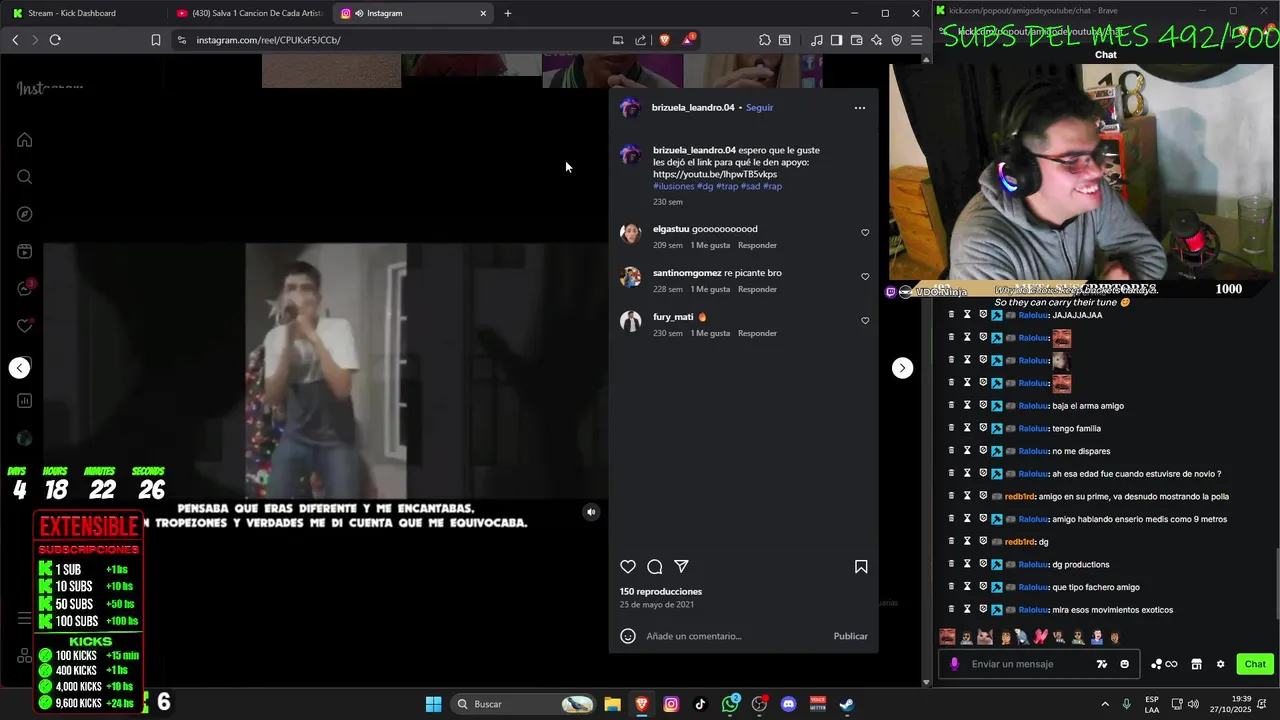1280x720 pixels.
Task: Reload the Instagram page
Action: (55, 40)
